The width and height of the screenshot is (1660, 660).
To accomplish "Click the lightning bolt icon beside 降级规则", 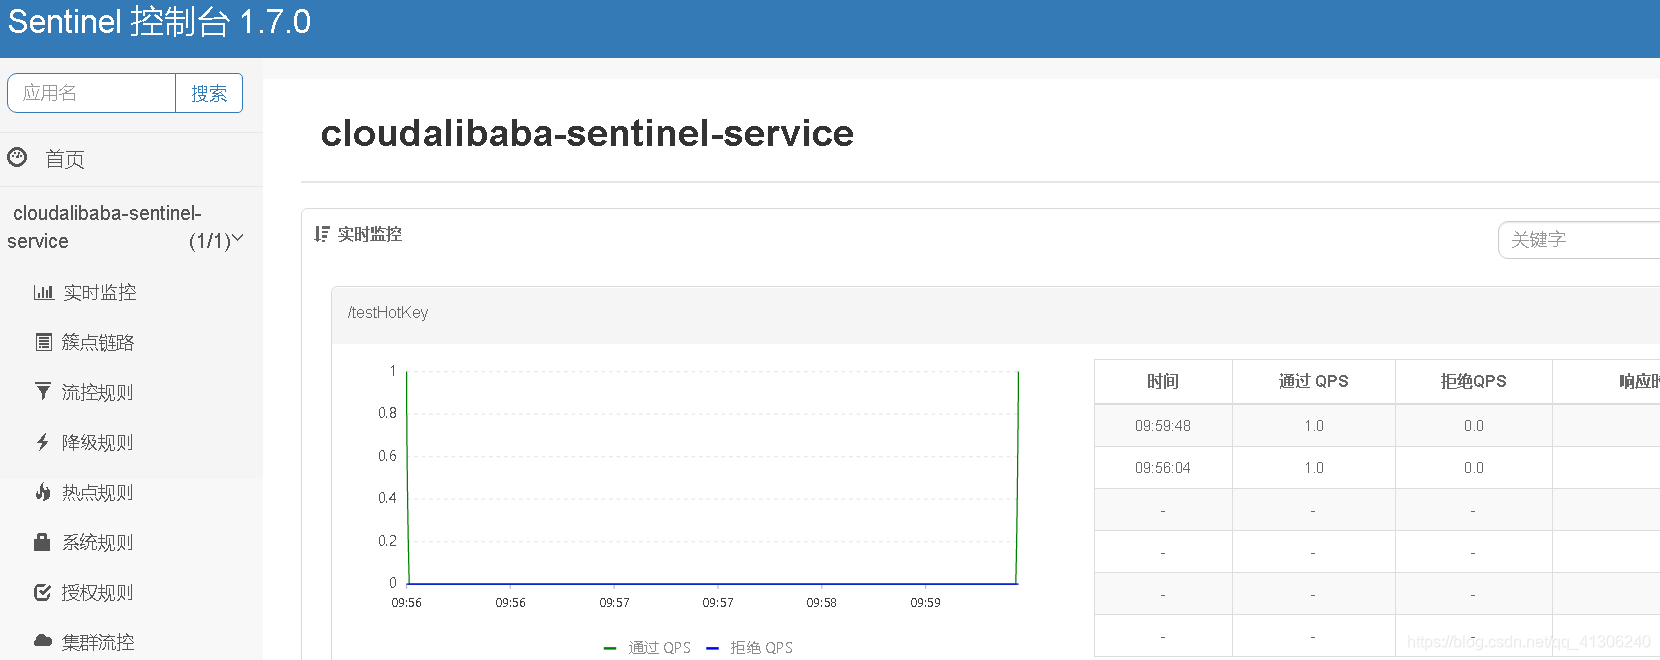I will click(x=43, y=442).
